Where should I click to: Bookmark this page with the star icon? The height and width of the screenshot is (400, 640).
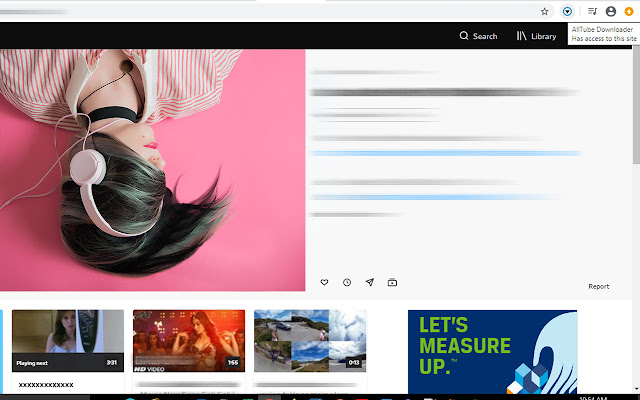pos(544,11)
